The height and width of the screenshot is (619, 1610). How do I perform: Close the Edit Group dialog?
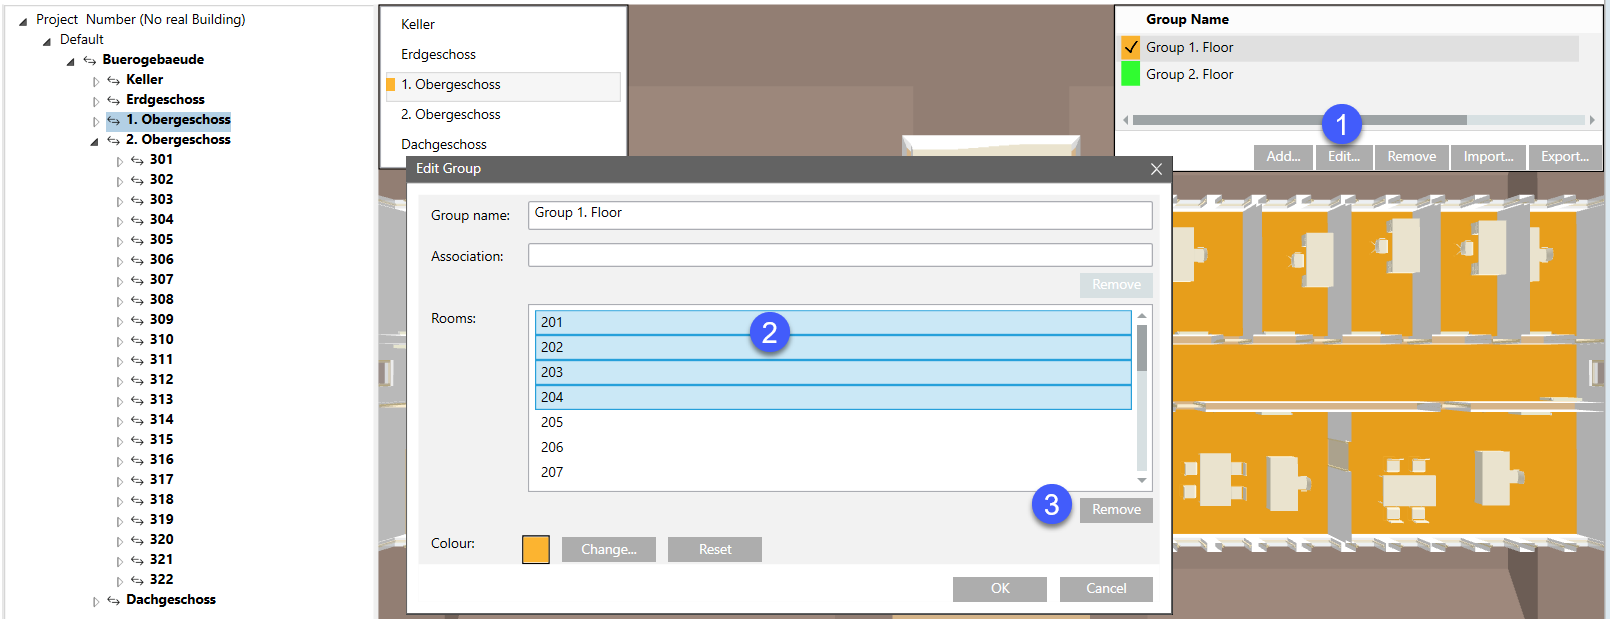[1156, 169]
